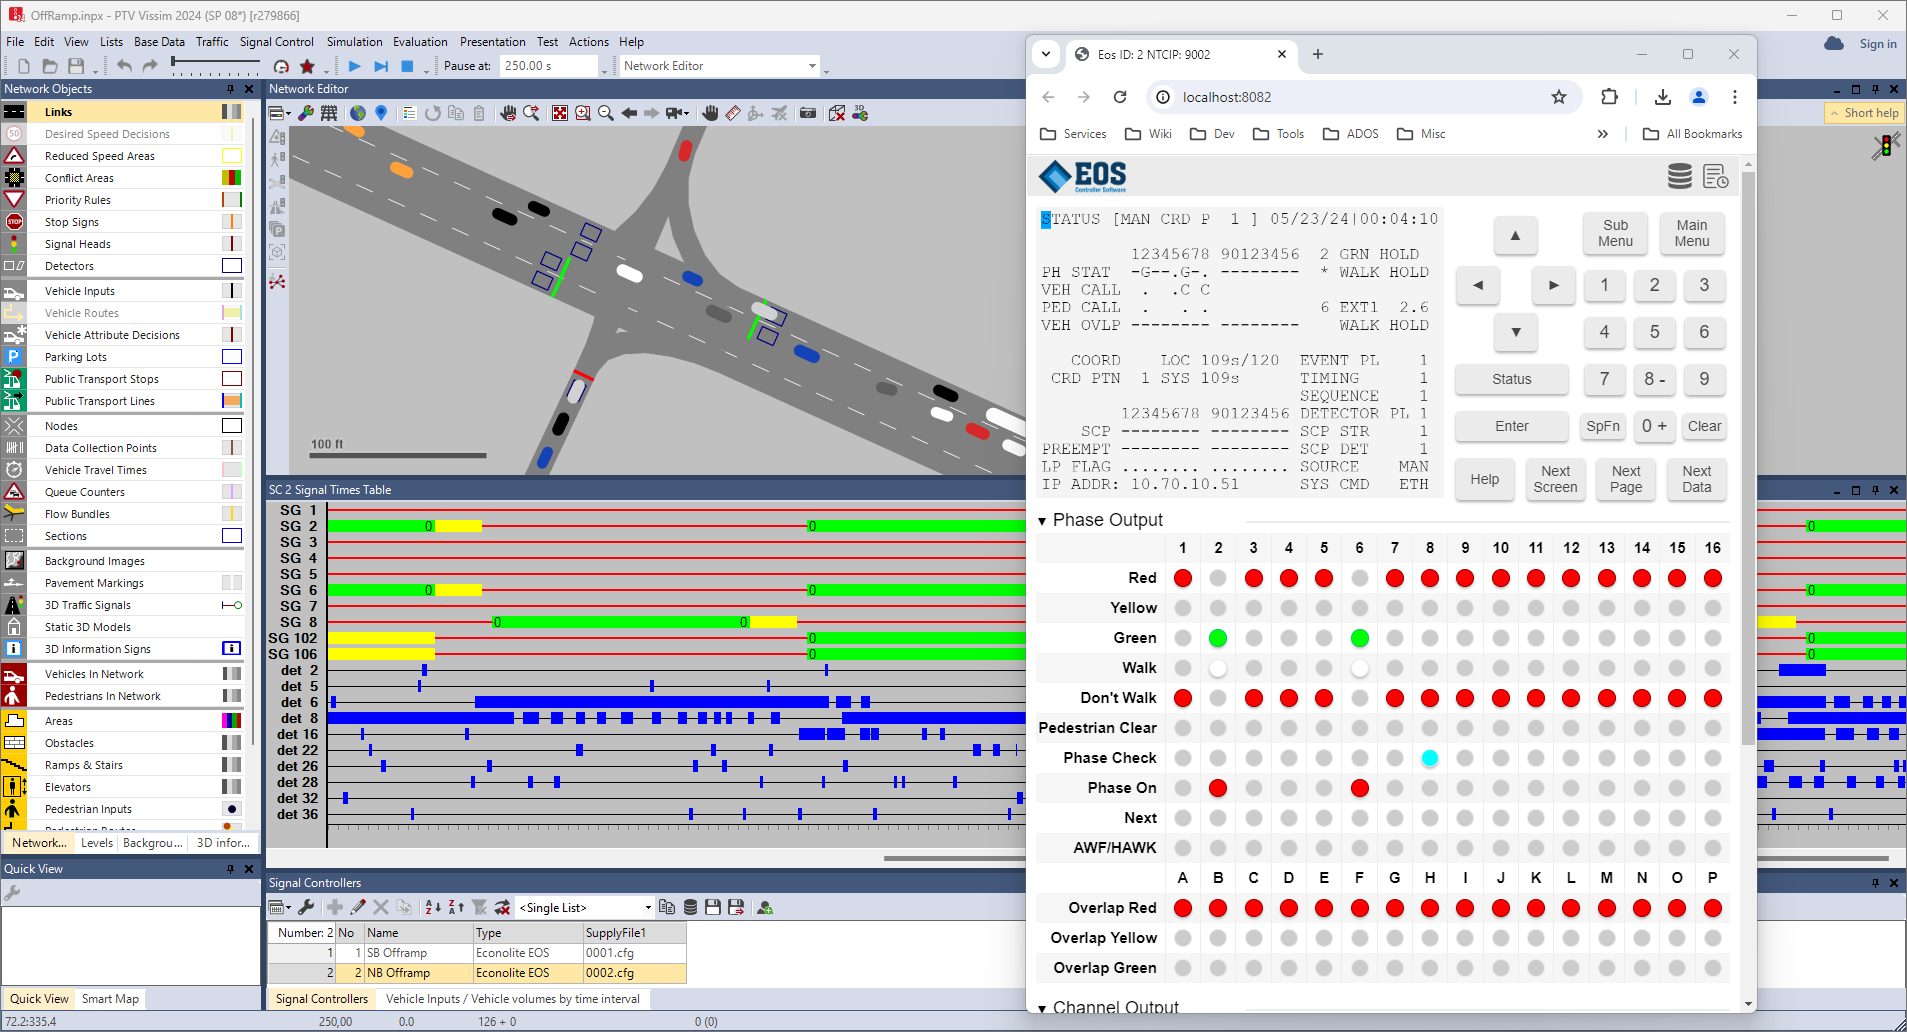This screenshot has height=1032, width=1907.
Task: Open the Single List dropdown in Signal Controllers
Action: tap(647, 907)
